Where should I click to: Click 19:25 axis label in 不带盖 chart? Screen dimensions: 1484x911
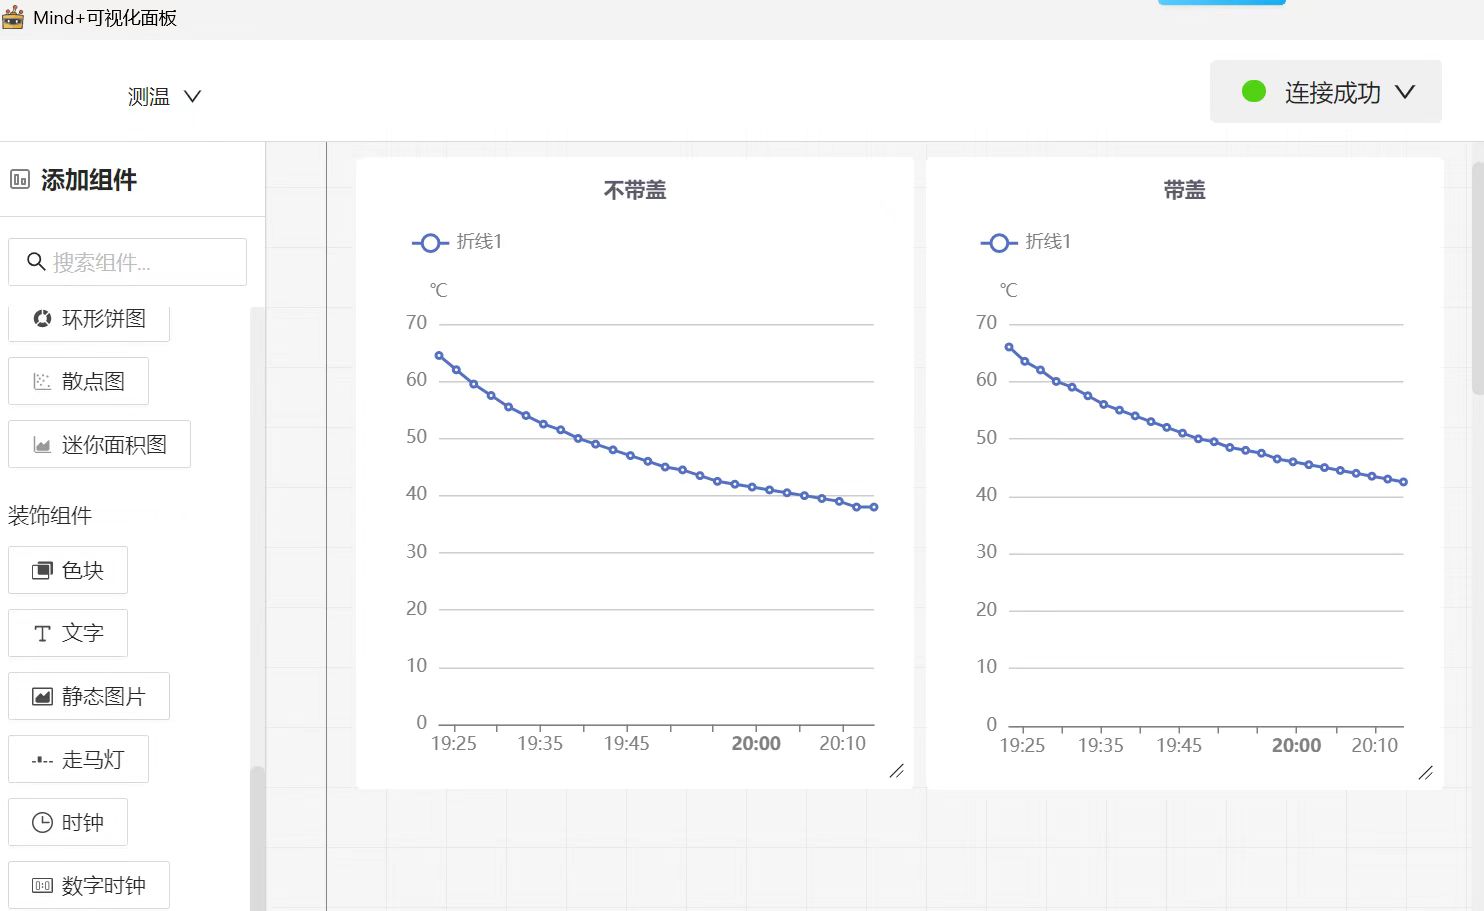[454, 744]
